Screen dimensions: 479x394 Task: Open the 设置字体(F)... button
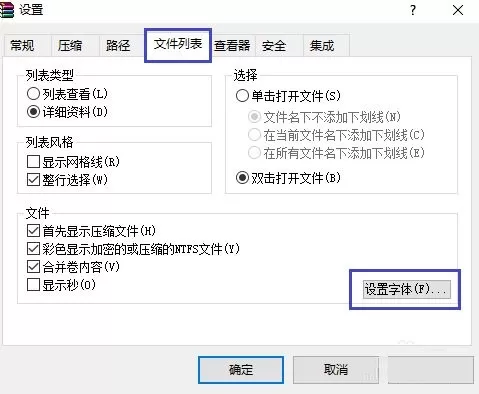(x=407, y=289)
